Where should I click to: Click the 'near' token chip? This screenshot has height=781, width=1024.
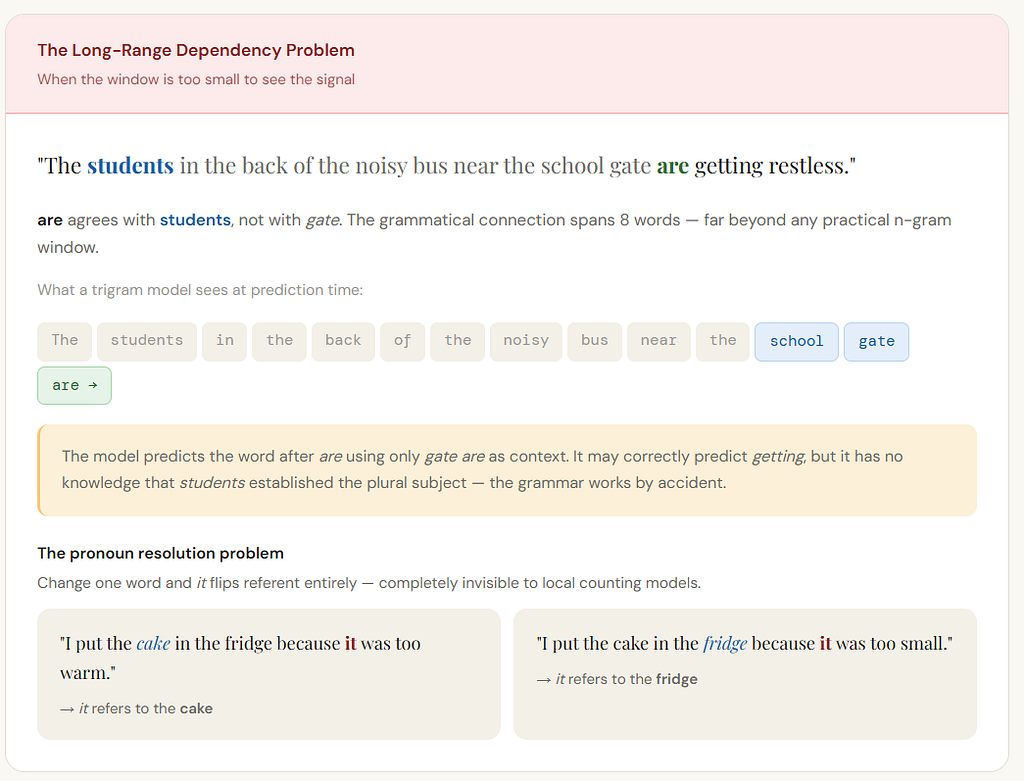point(658,341)
